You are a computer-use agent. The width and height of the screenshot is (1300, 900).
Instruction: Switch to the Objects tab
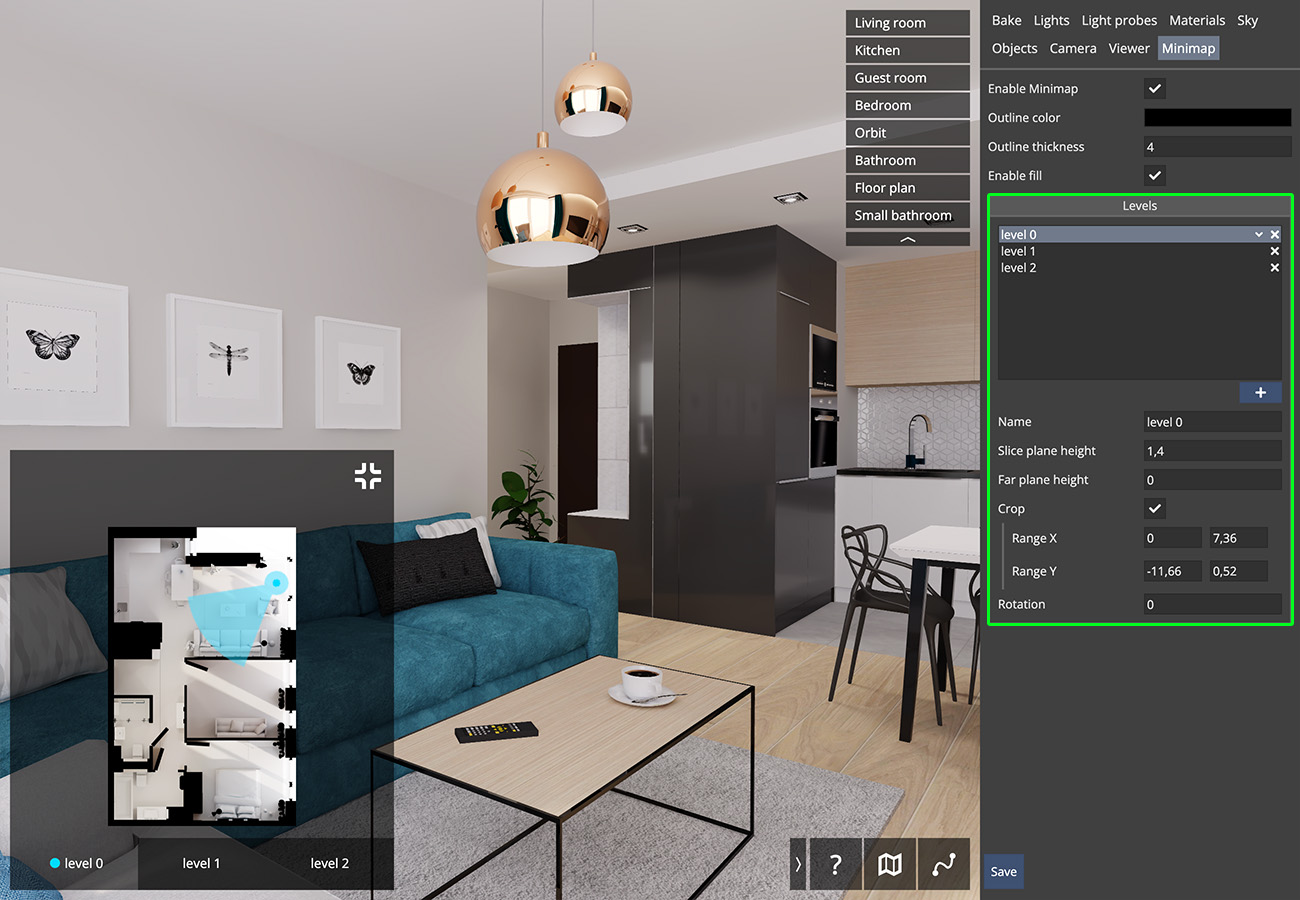[x=1015, y=48]
